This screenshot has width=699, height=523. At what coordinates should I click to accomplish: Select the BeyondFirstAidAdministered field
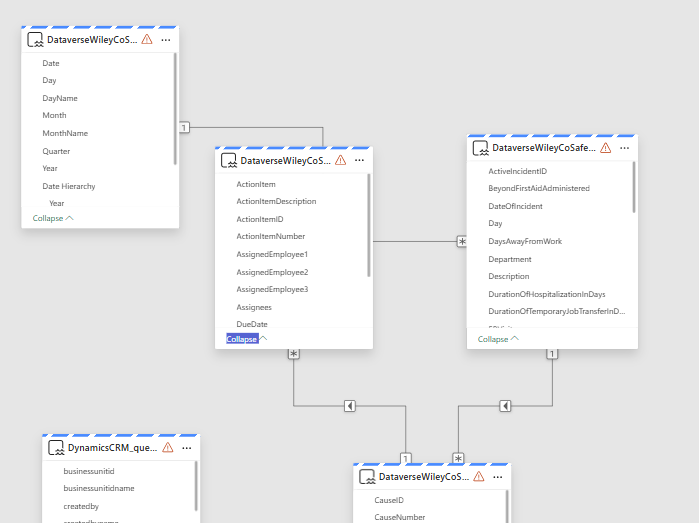tap(539, 189)
